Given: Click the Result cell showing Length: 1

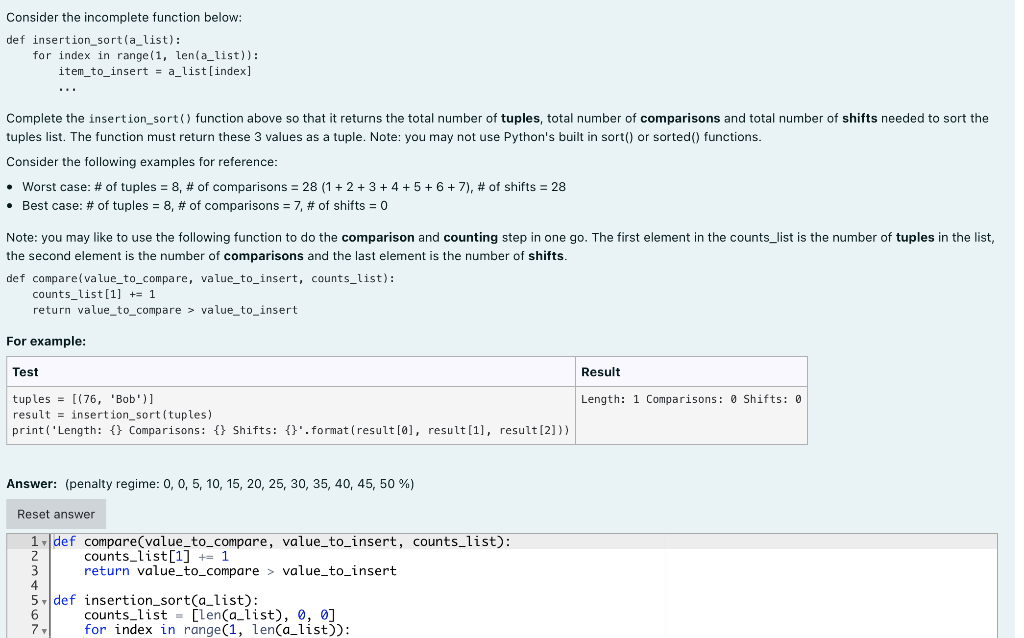Looking at the screenshot, I should click(x=690, y=398).
